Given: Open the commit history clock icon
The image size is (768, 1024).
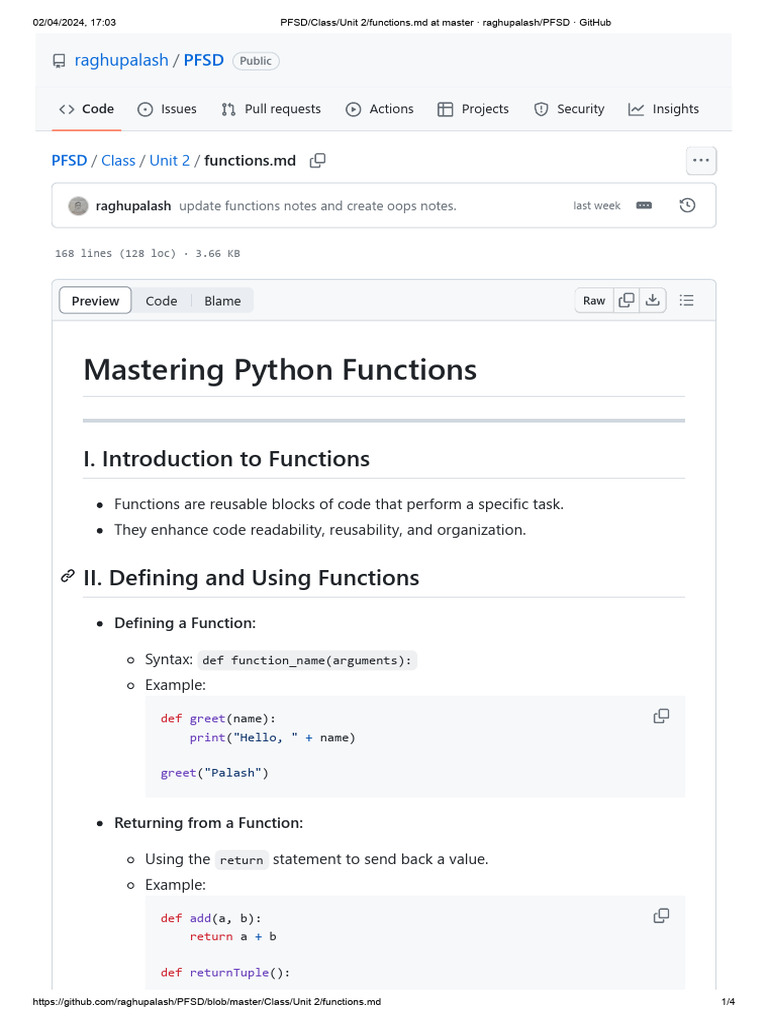Looking at the screenshot, I should (x=687, y=205).
